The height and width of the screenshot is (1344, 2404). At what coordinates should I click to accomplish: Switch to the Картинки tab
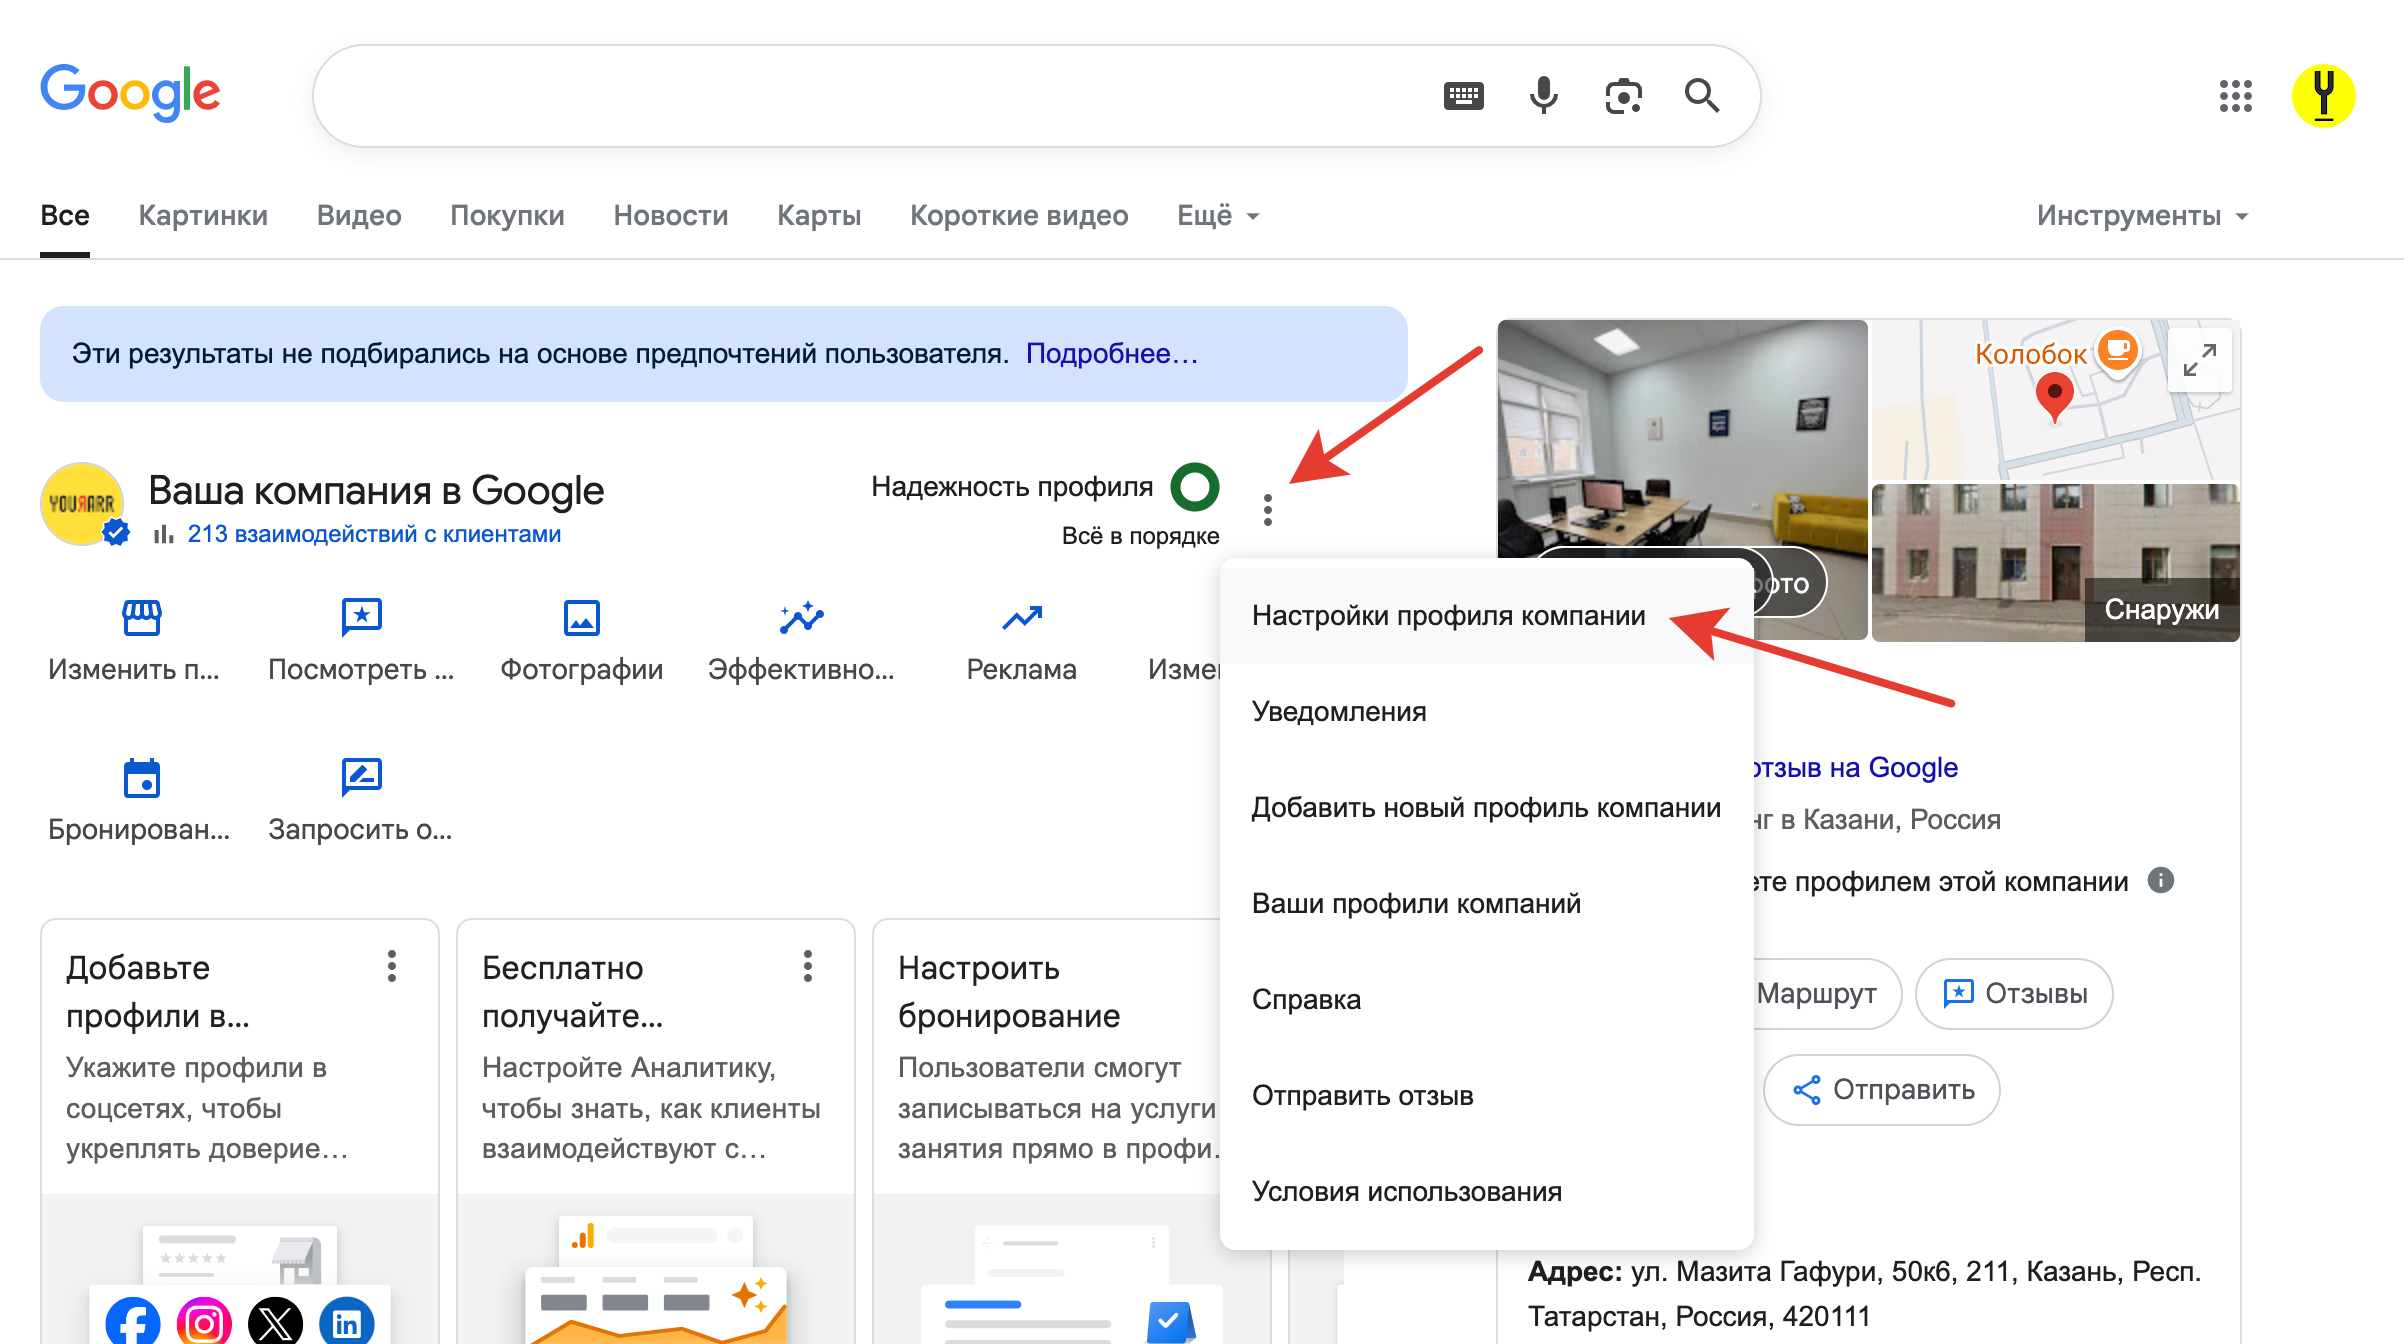(203, 216)
